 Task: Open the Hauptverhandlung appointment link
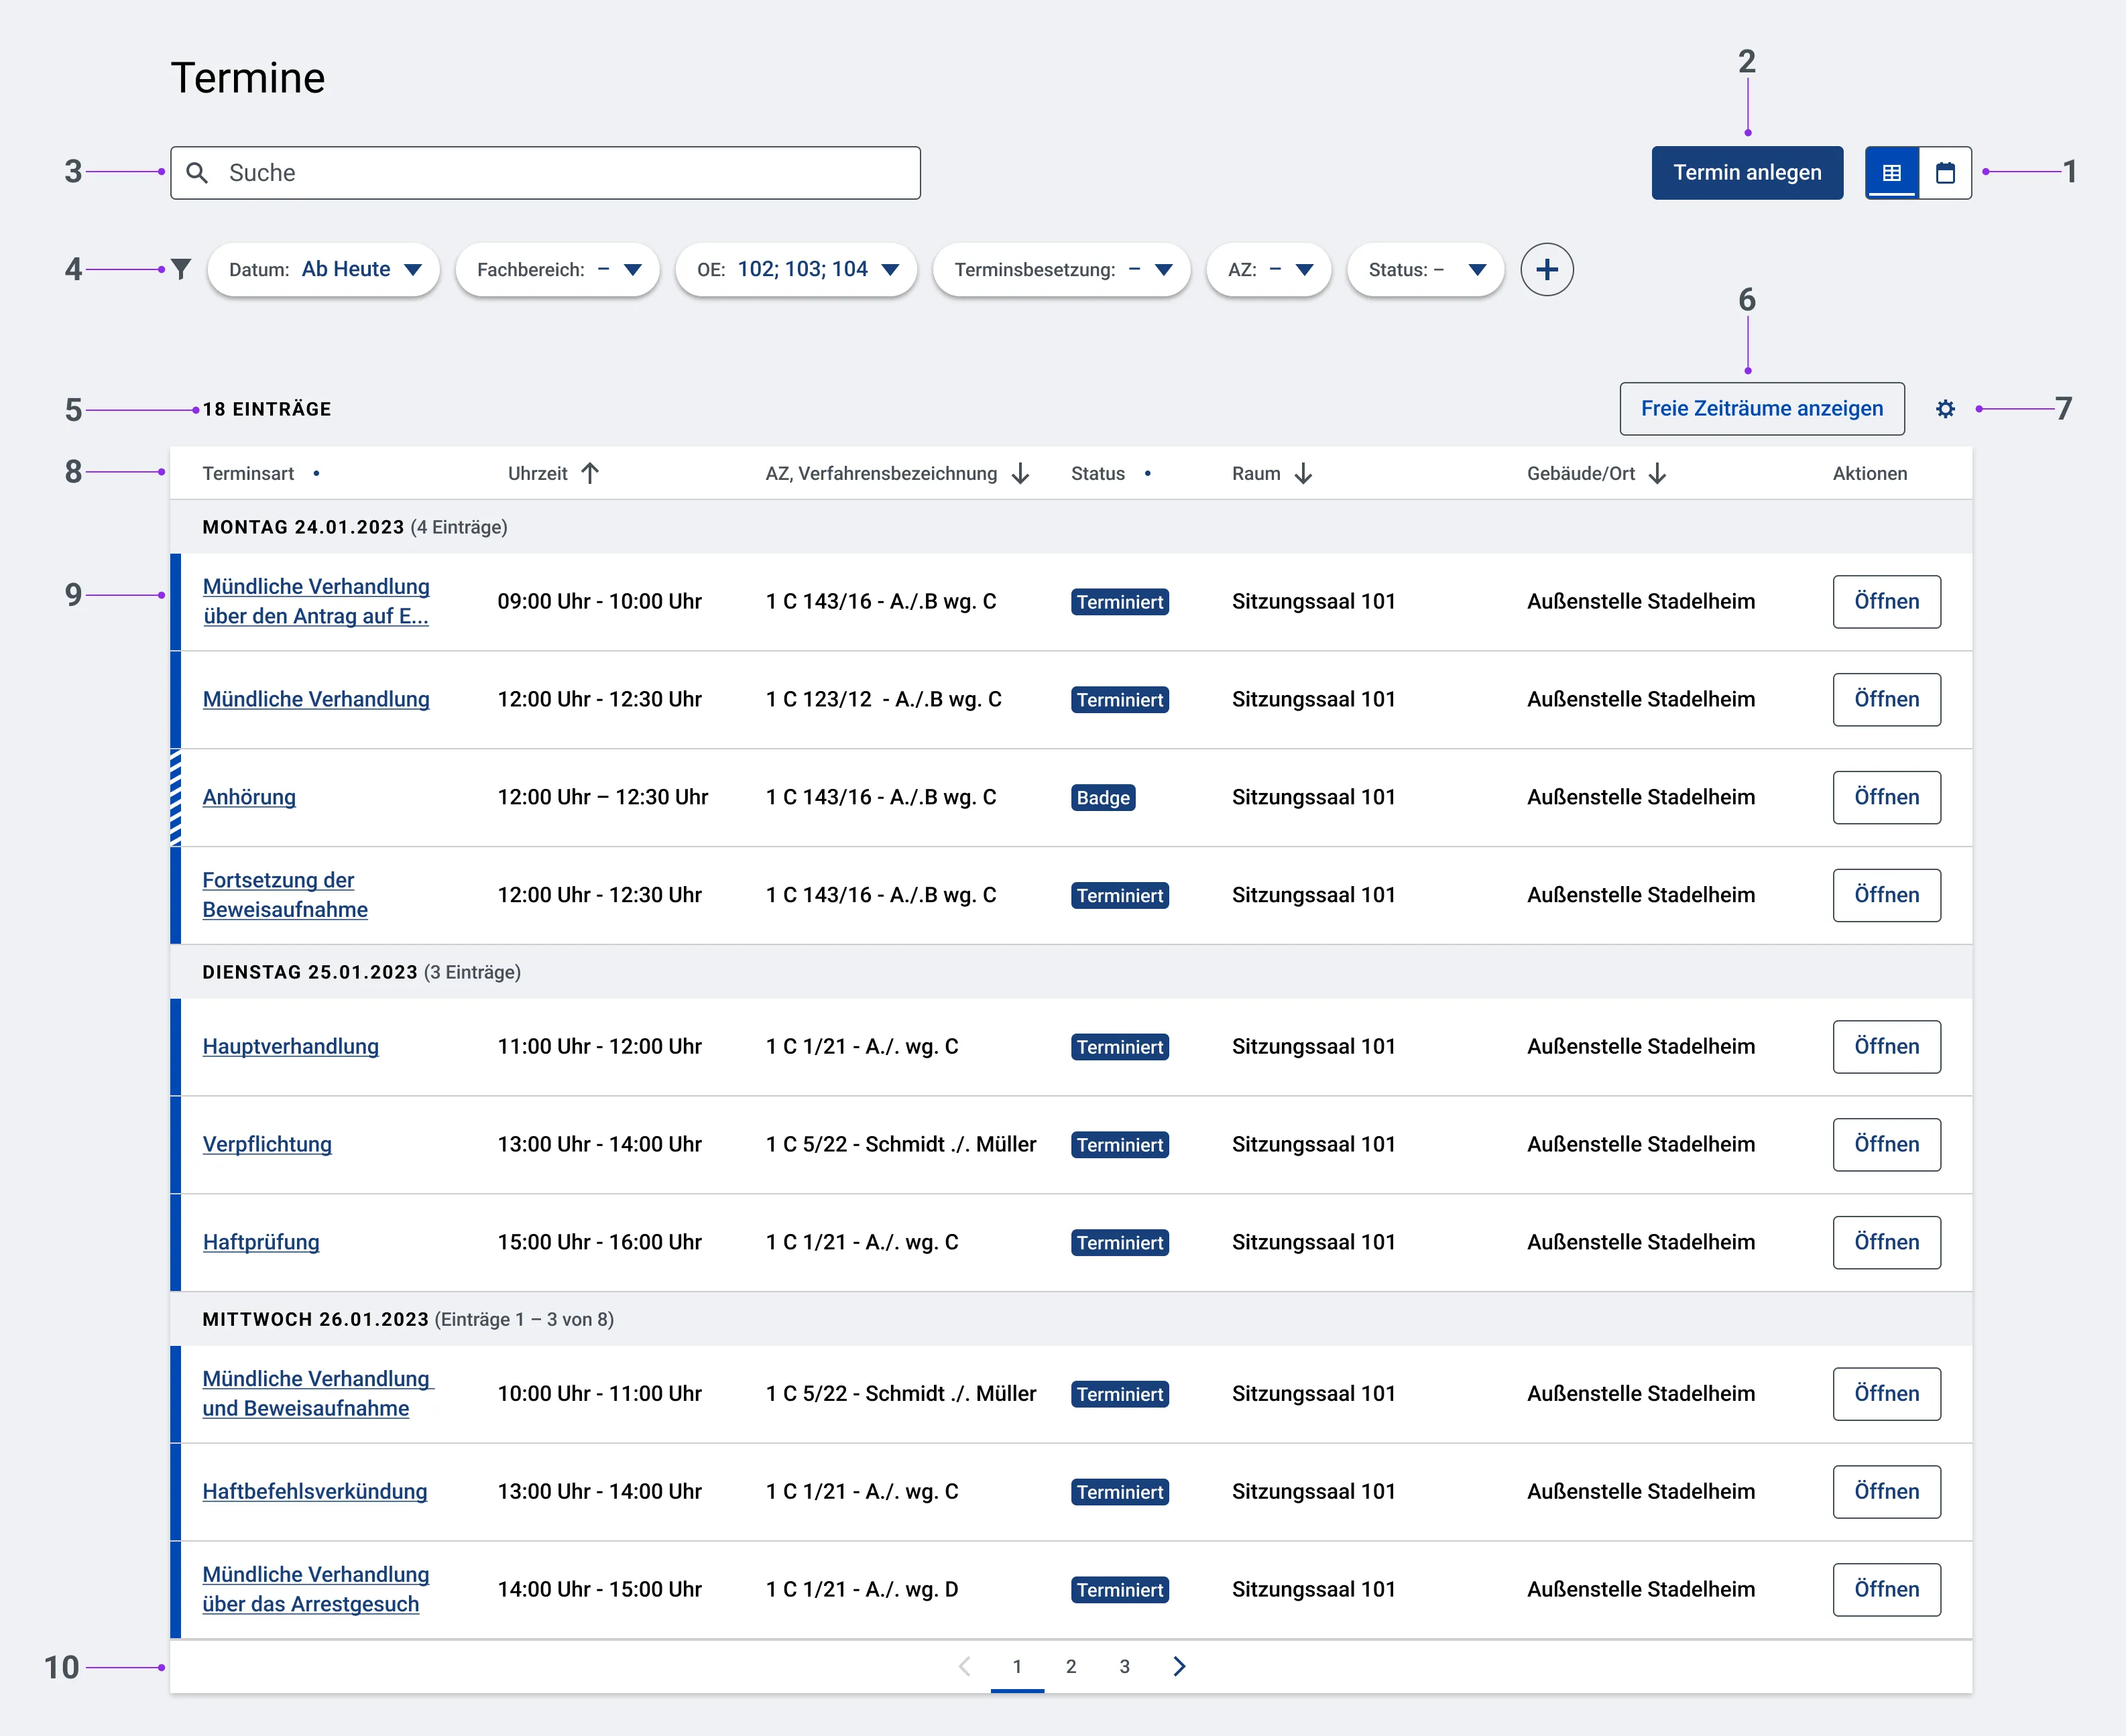point(290,1046)
